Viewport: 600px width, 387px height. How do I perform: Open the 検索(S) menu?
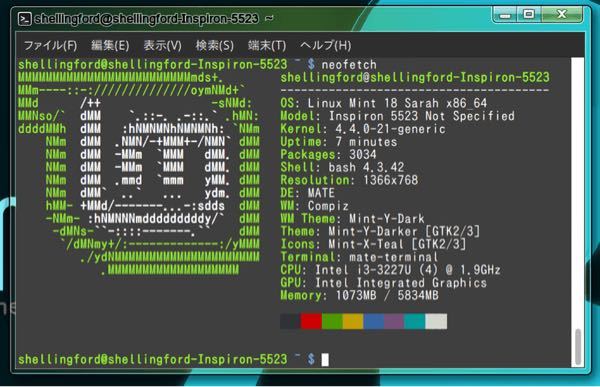[x=215, y=46]
